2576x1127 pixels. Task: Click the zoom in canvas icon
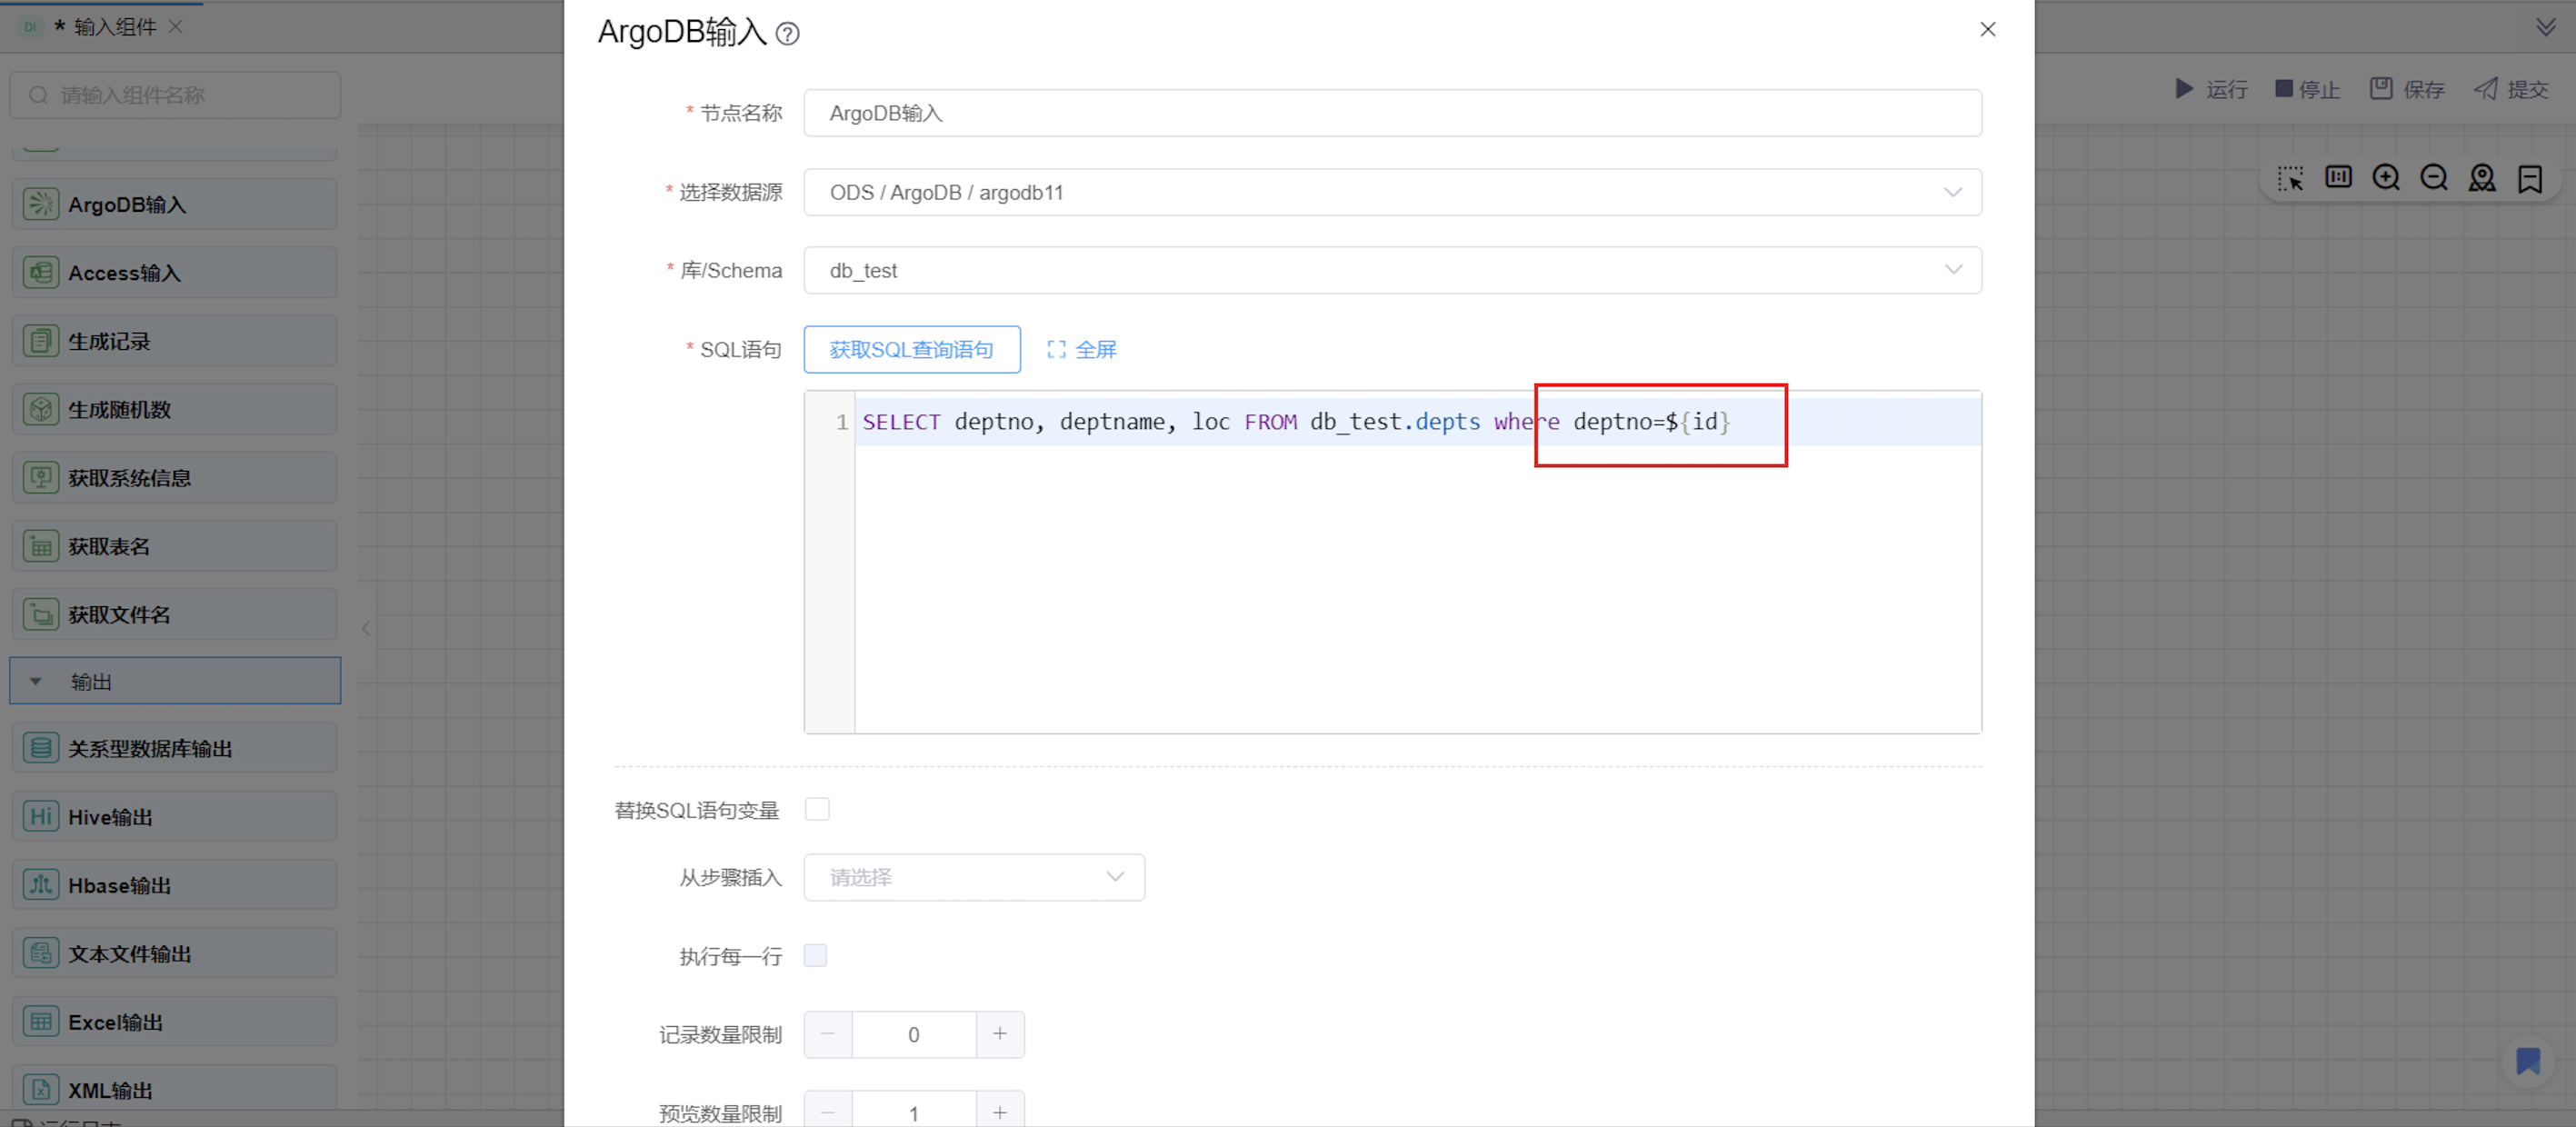click(2386, 178)
